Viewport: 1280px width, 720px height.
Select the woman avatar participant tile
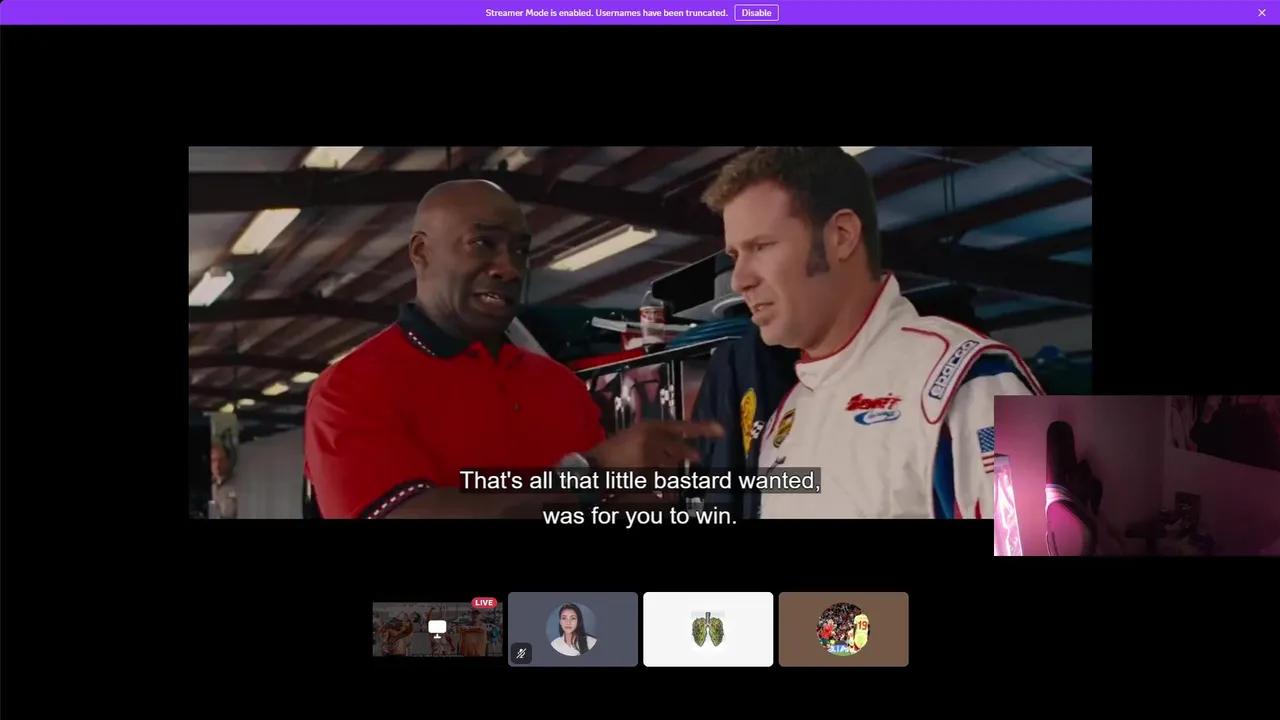click(x=573, y=629)
